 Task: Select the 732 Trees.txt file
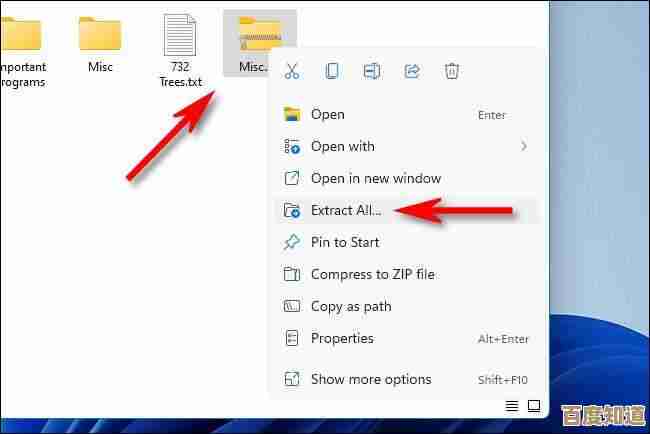[x=180, y=45]
